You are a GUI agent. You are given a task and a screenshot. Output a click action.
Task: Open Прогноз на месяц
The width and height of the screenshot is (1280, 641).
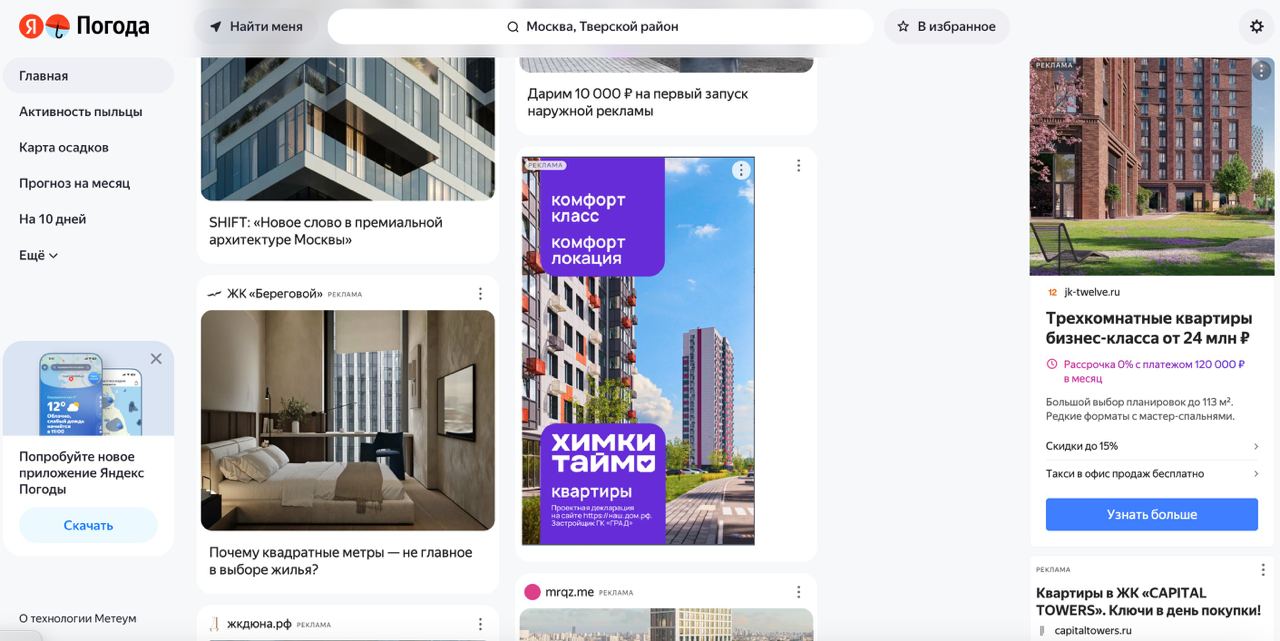(75, 184)
